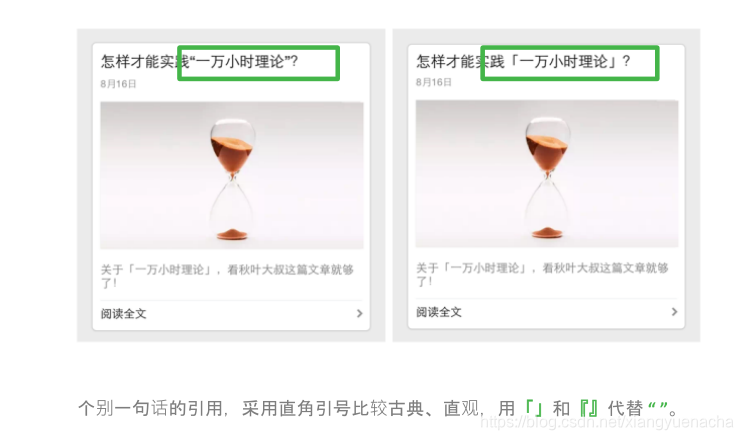Click the blog.csdn.net watermark URL
Viewport: 743px width, 440px height.
pos(607,422)
